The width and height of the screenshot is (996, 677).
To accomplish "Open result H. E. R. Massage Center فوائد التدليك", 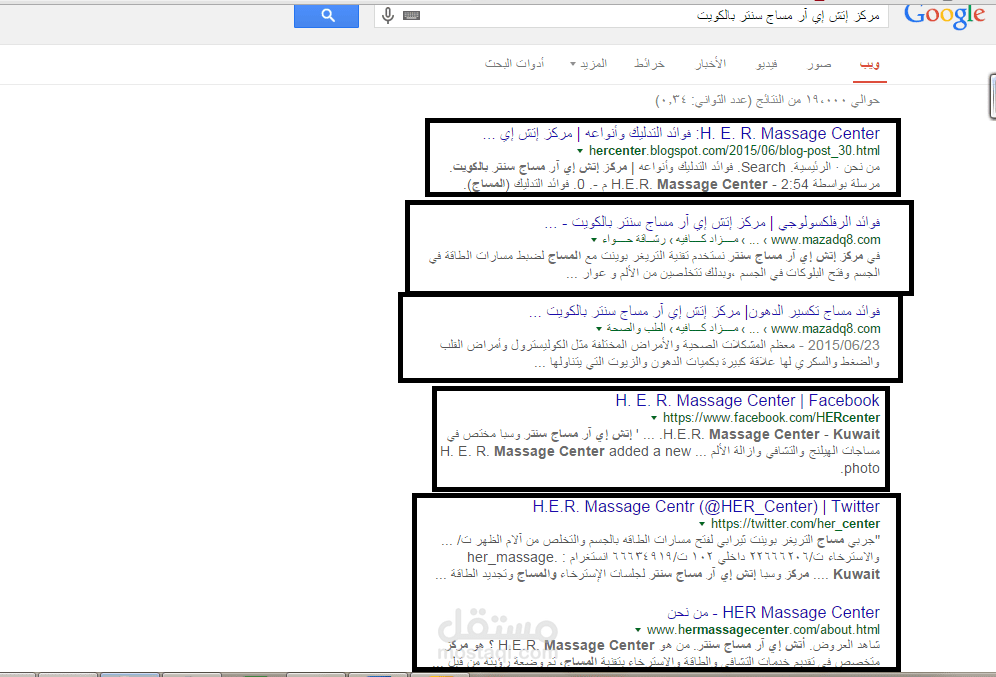I will pos(681,133).
